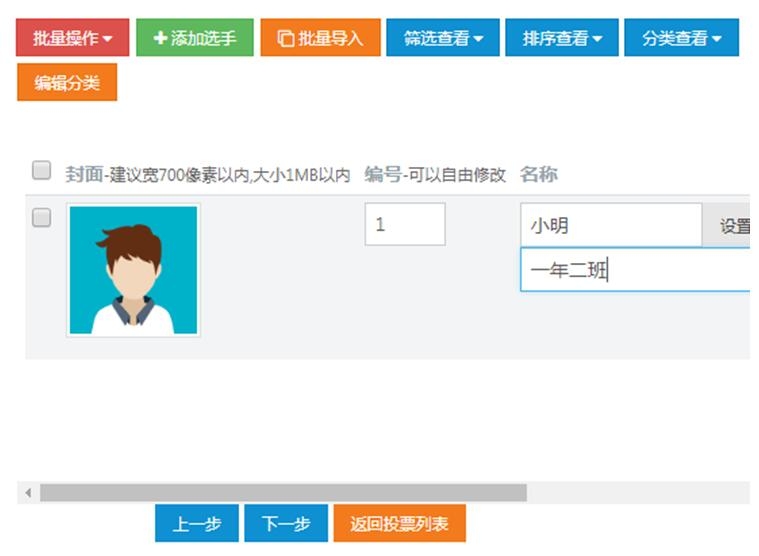Click the scrollbar left arrow

point(28,493)
